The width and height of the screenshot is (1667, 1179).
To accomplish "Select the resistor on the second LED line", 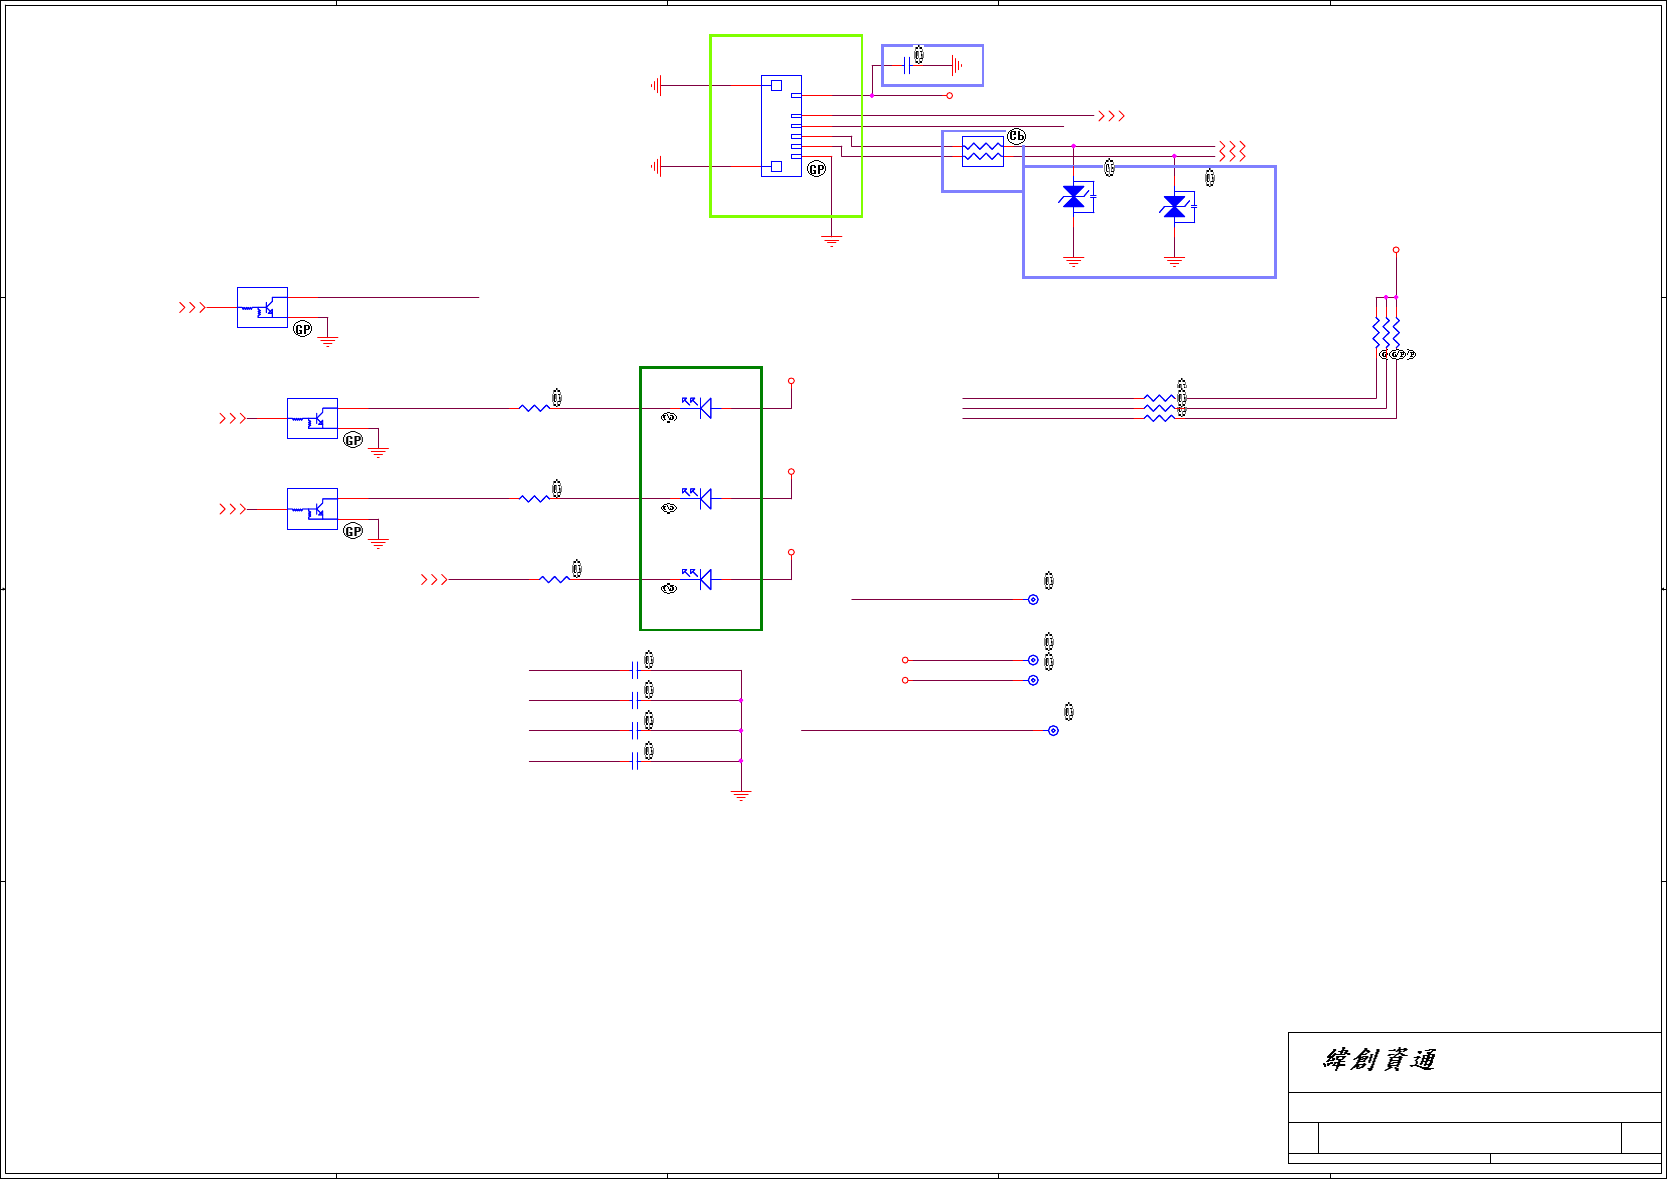I will 535,498.
